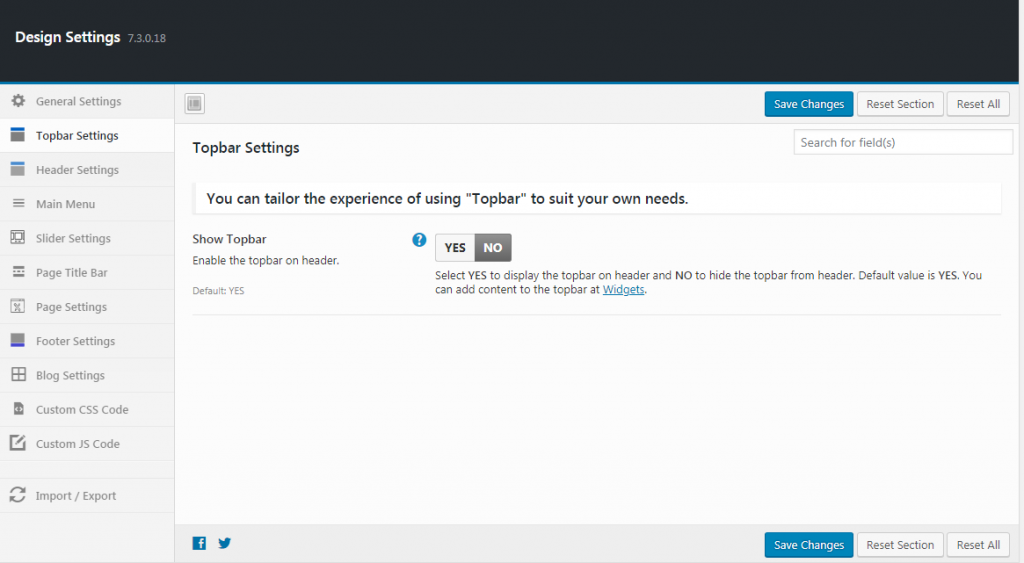Click the Footer Settings sidebar icon
The width and height of the screenshot is (1024, 563).
(18, 340)
